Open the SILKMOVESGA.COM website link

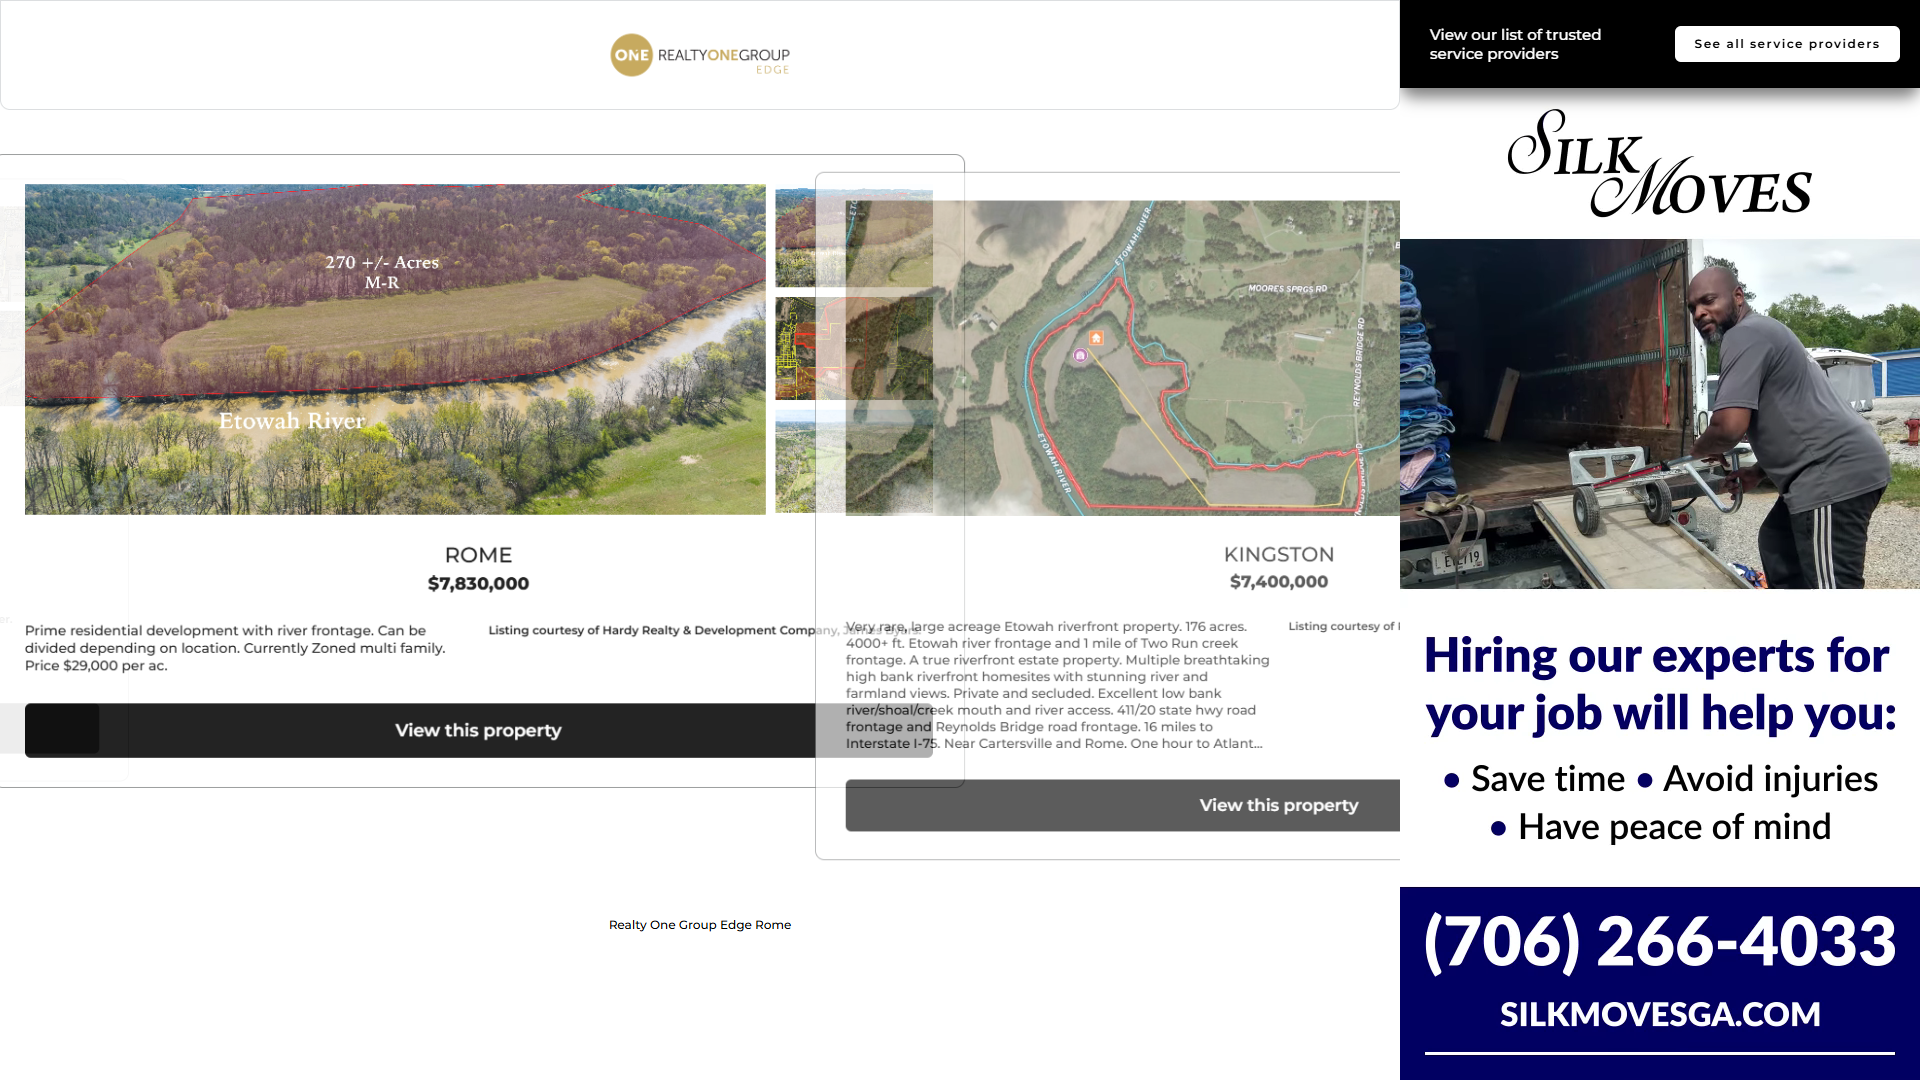(x=1659, y=1014)
